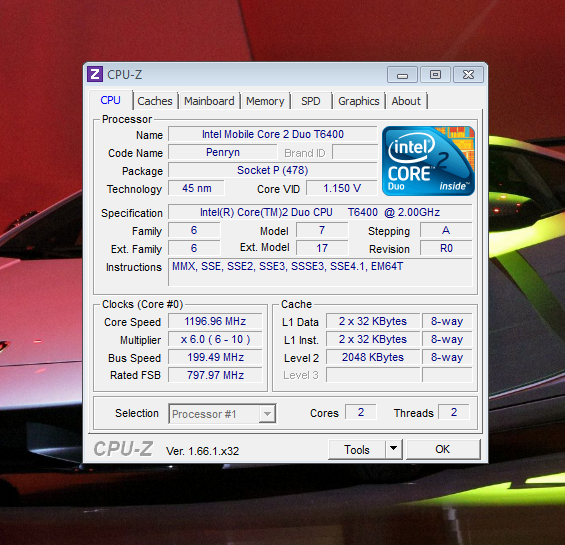565x545 pixels.
Task: Show the Graphics tab
Action: [x=359, y=101]
